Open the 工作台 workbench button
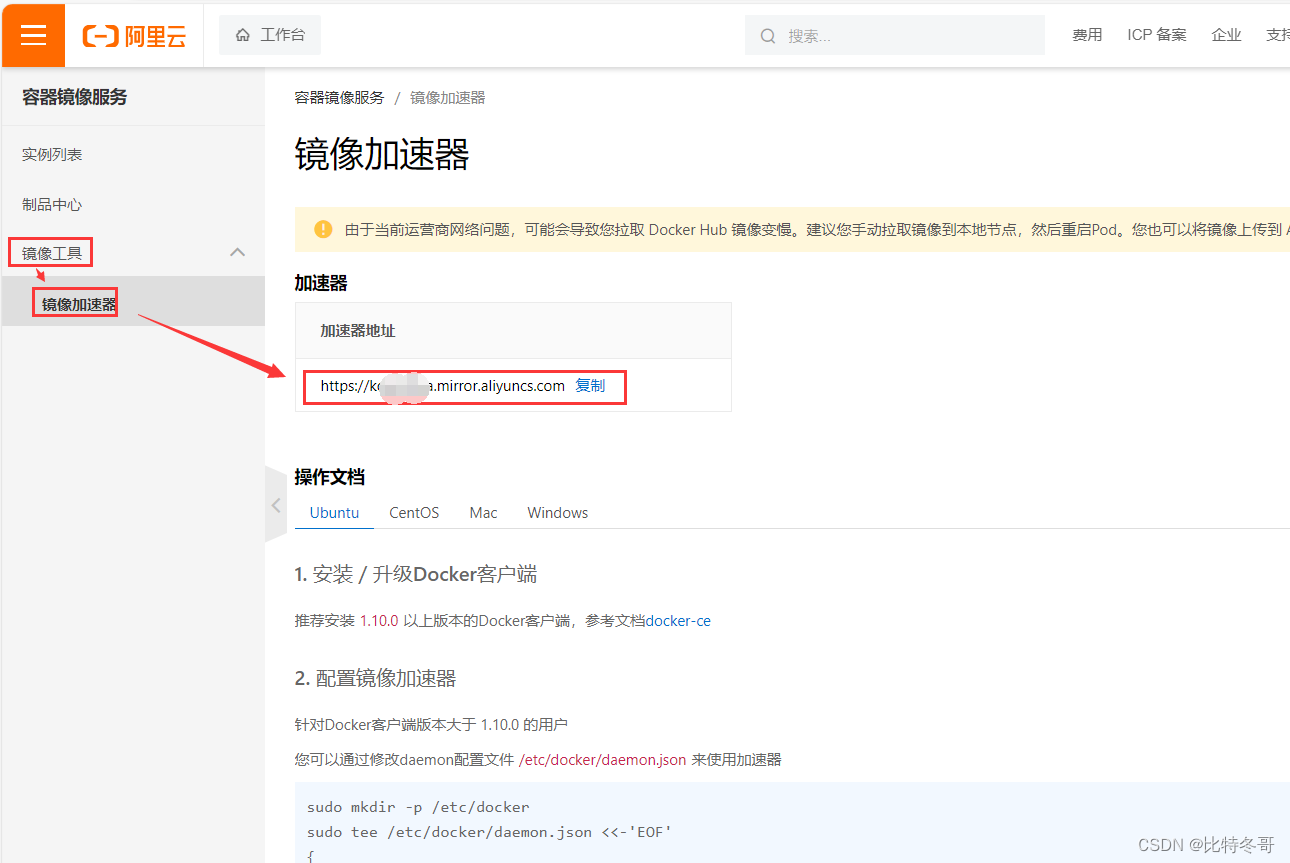 [x=270, y=35]
